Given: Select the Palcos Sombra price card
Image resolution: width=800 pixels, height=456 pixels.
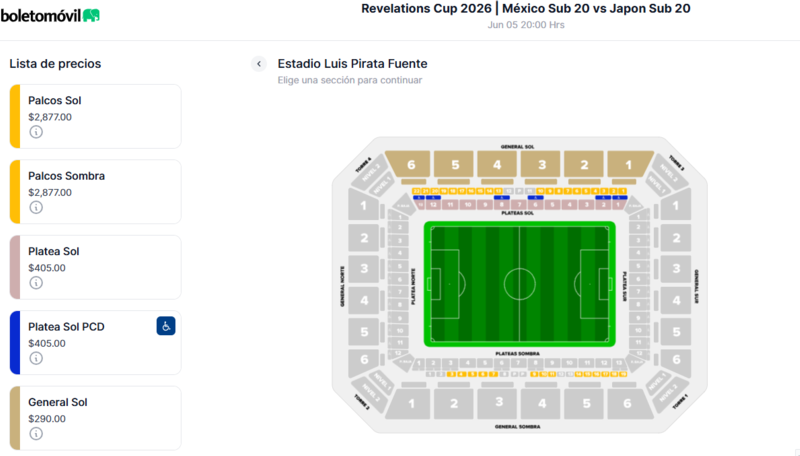Looking at the screenshot, I should click(95, 192).
